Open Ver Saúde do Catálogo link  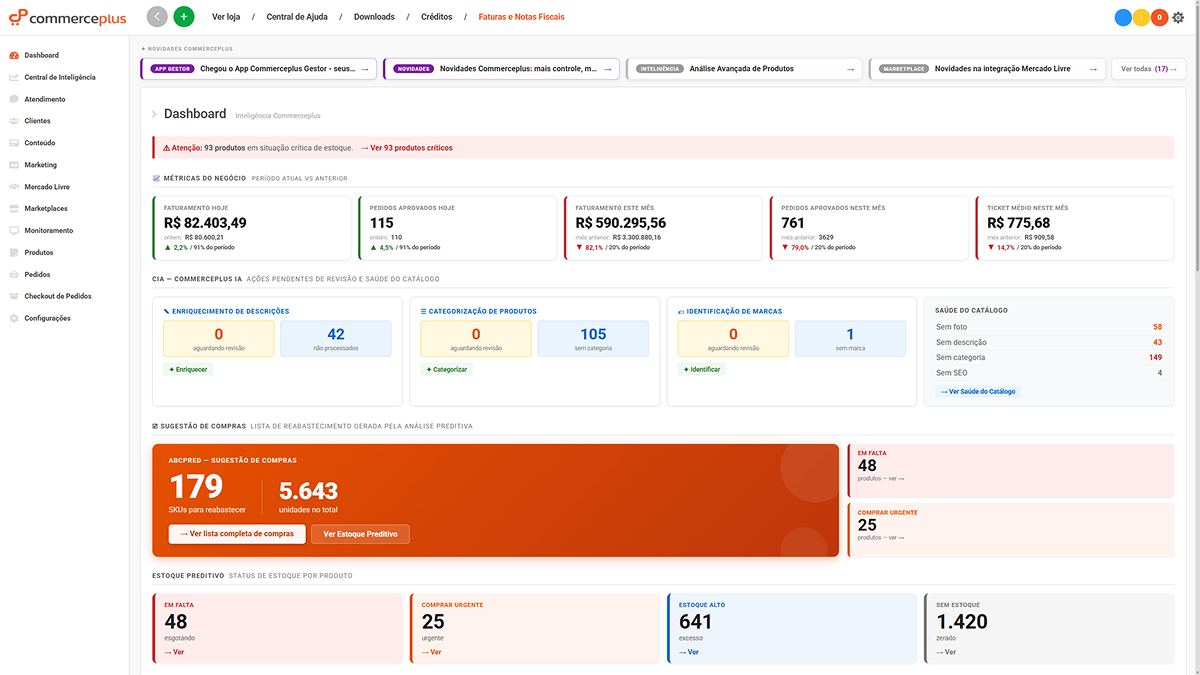978,391
